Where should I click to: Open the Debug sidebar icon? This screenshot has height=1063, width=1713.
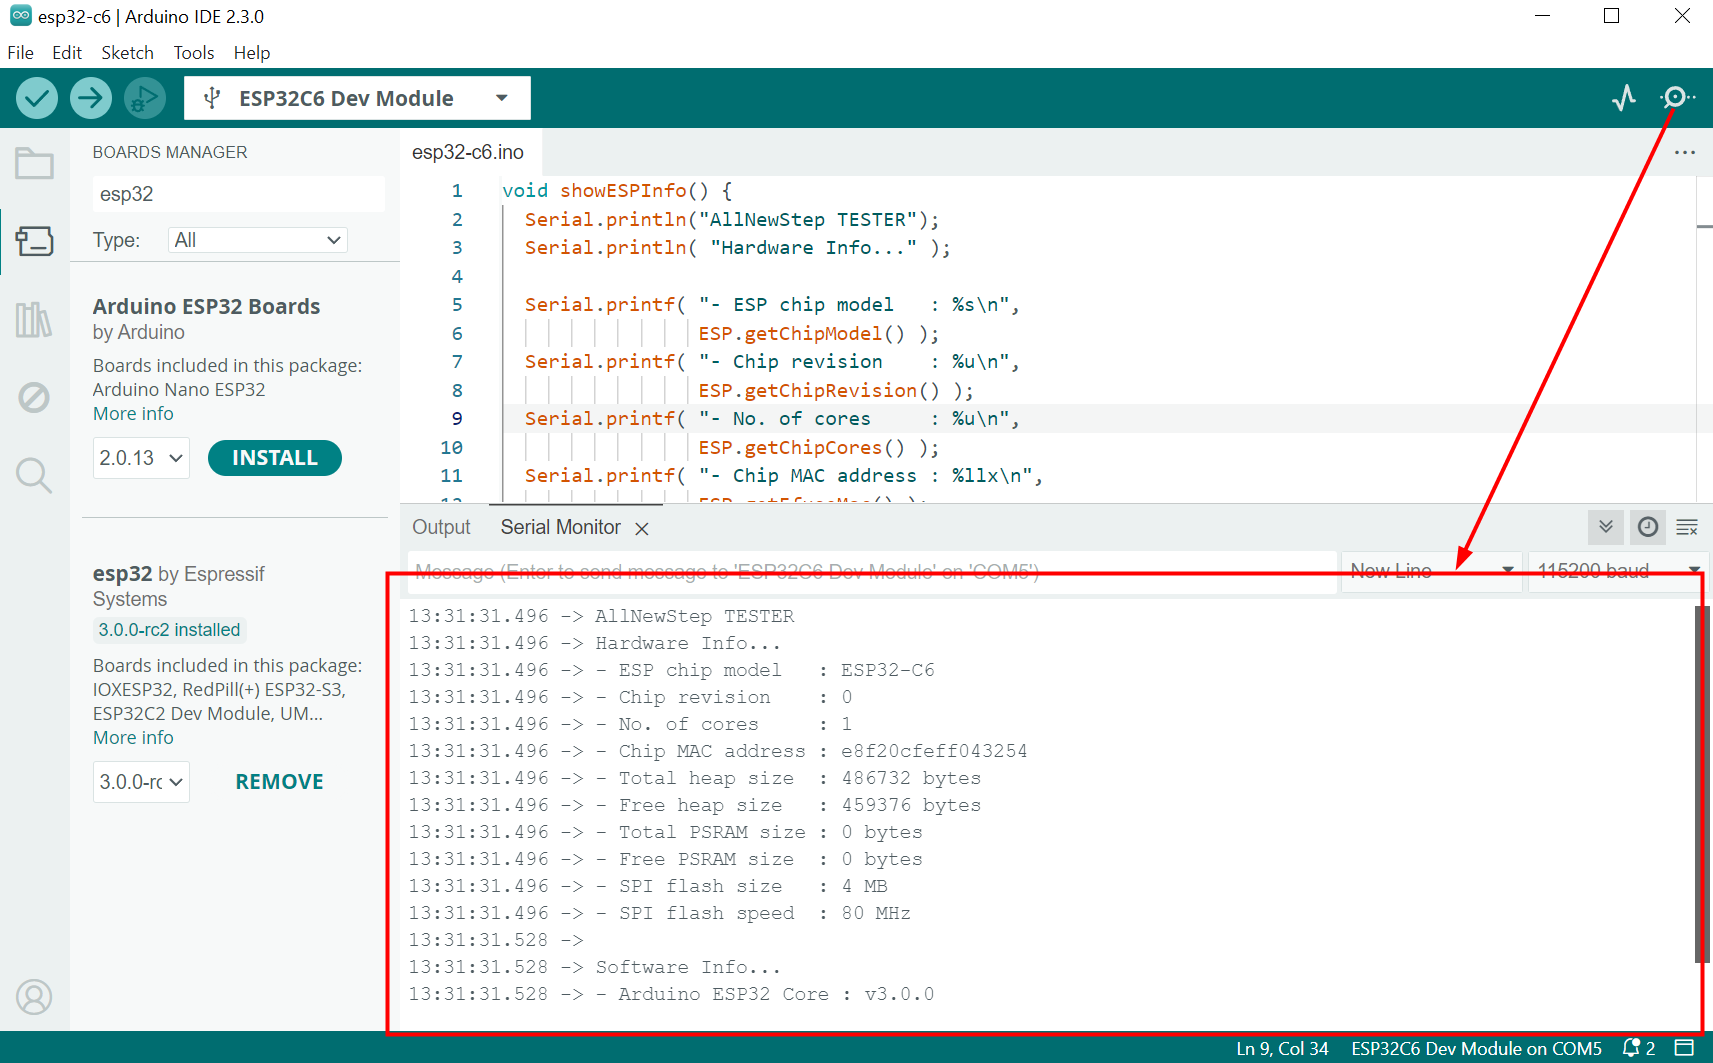(x=34, y=397)
